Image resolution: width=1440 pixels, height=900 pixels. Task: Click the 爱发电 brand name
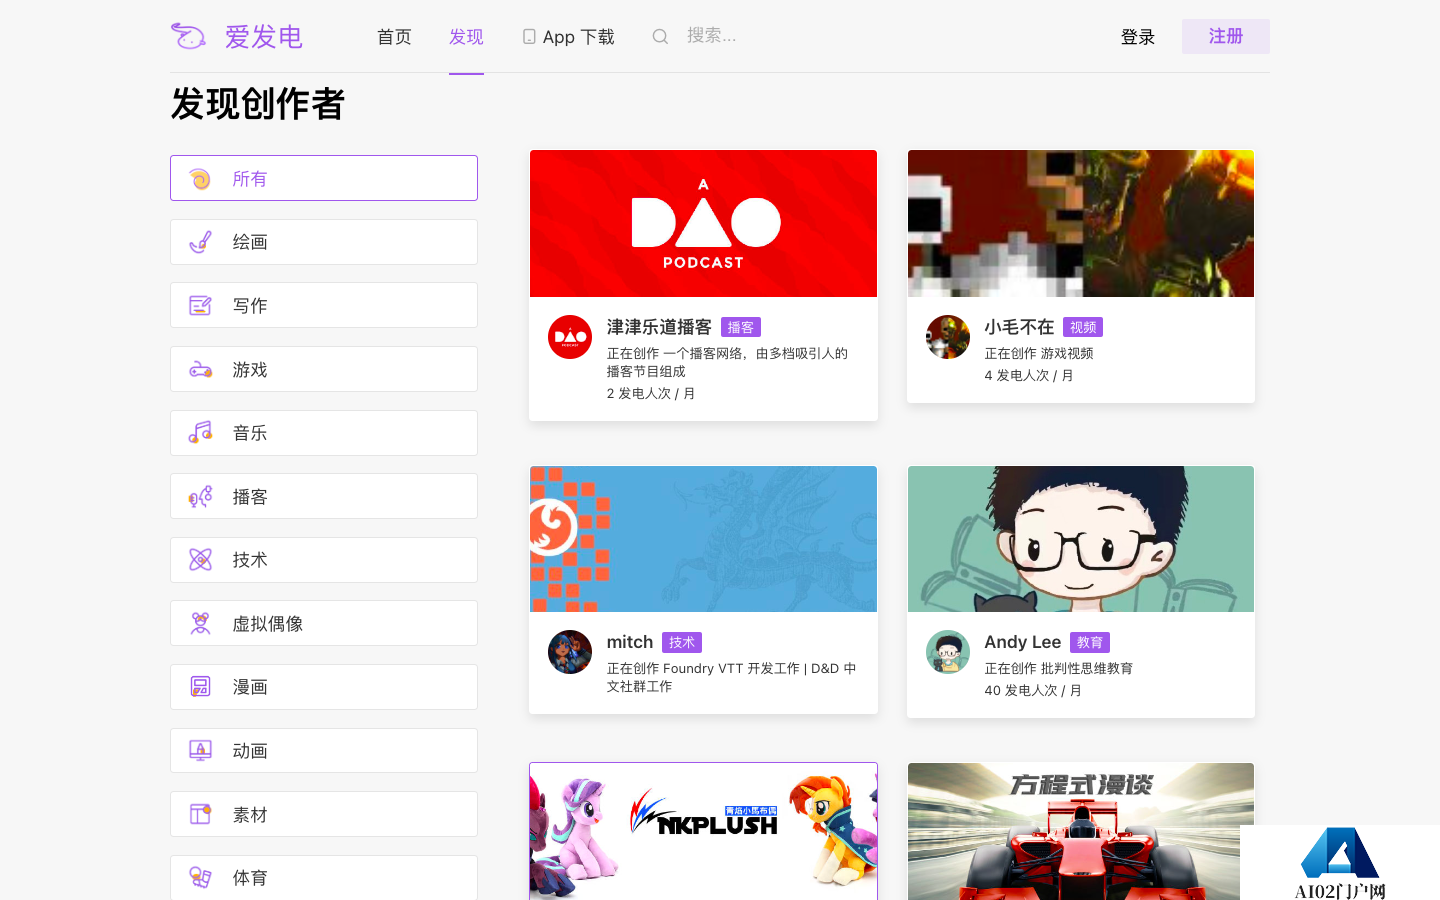(263, 37)
